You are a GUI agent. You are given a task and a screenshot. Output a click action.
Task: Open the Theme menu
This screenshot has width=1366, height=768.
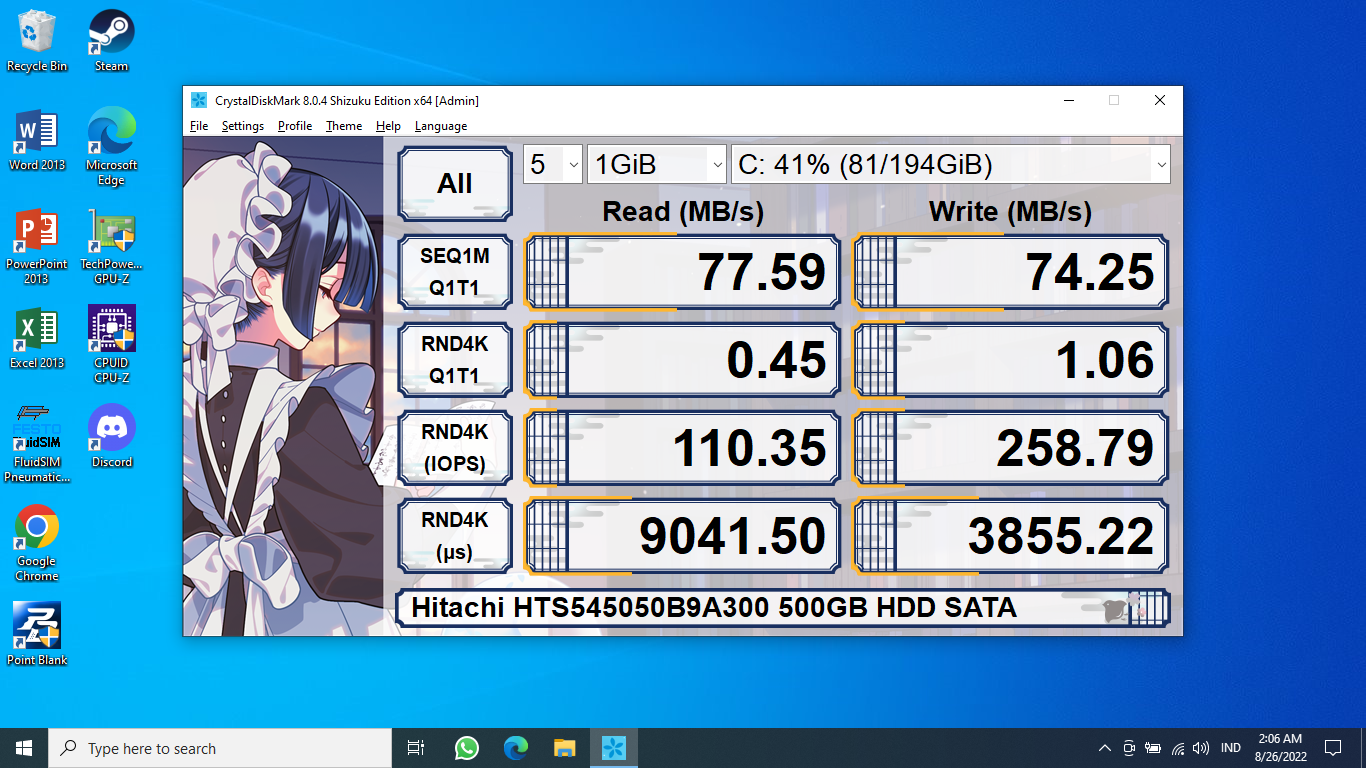[x=344, y=126]
